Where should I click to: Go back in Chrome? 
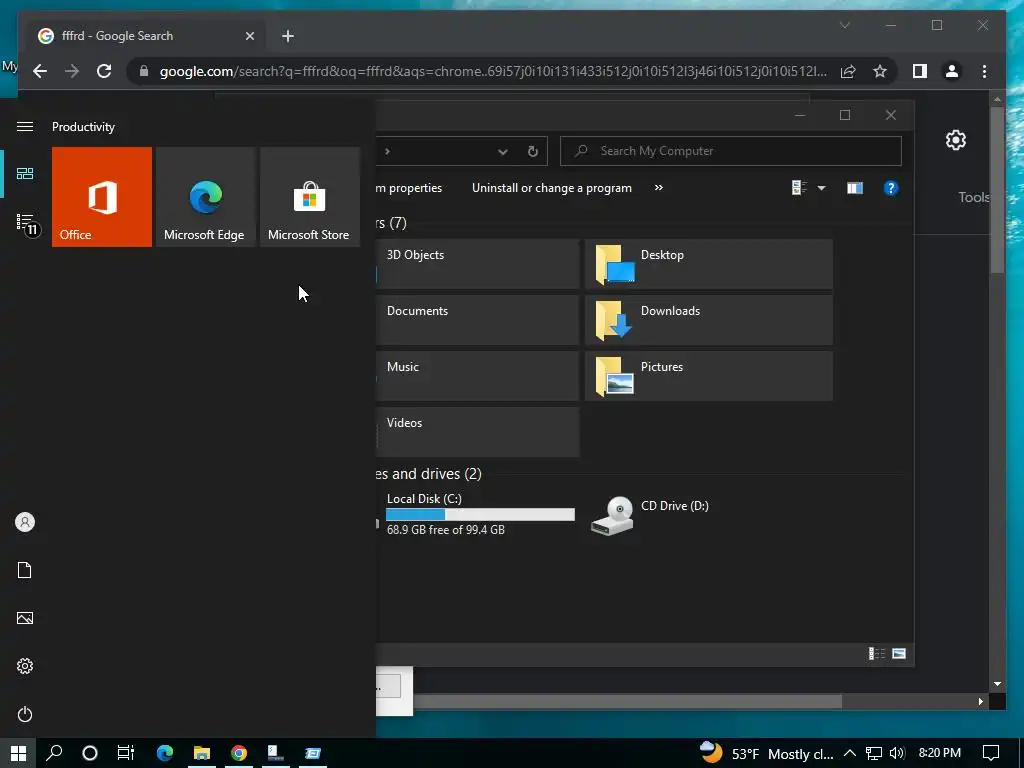pyautogui.click(x=40, y=71)
